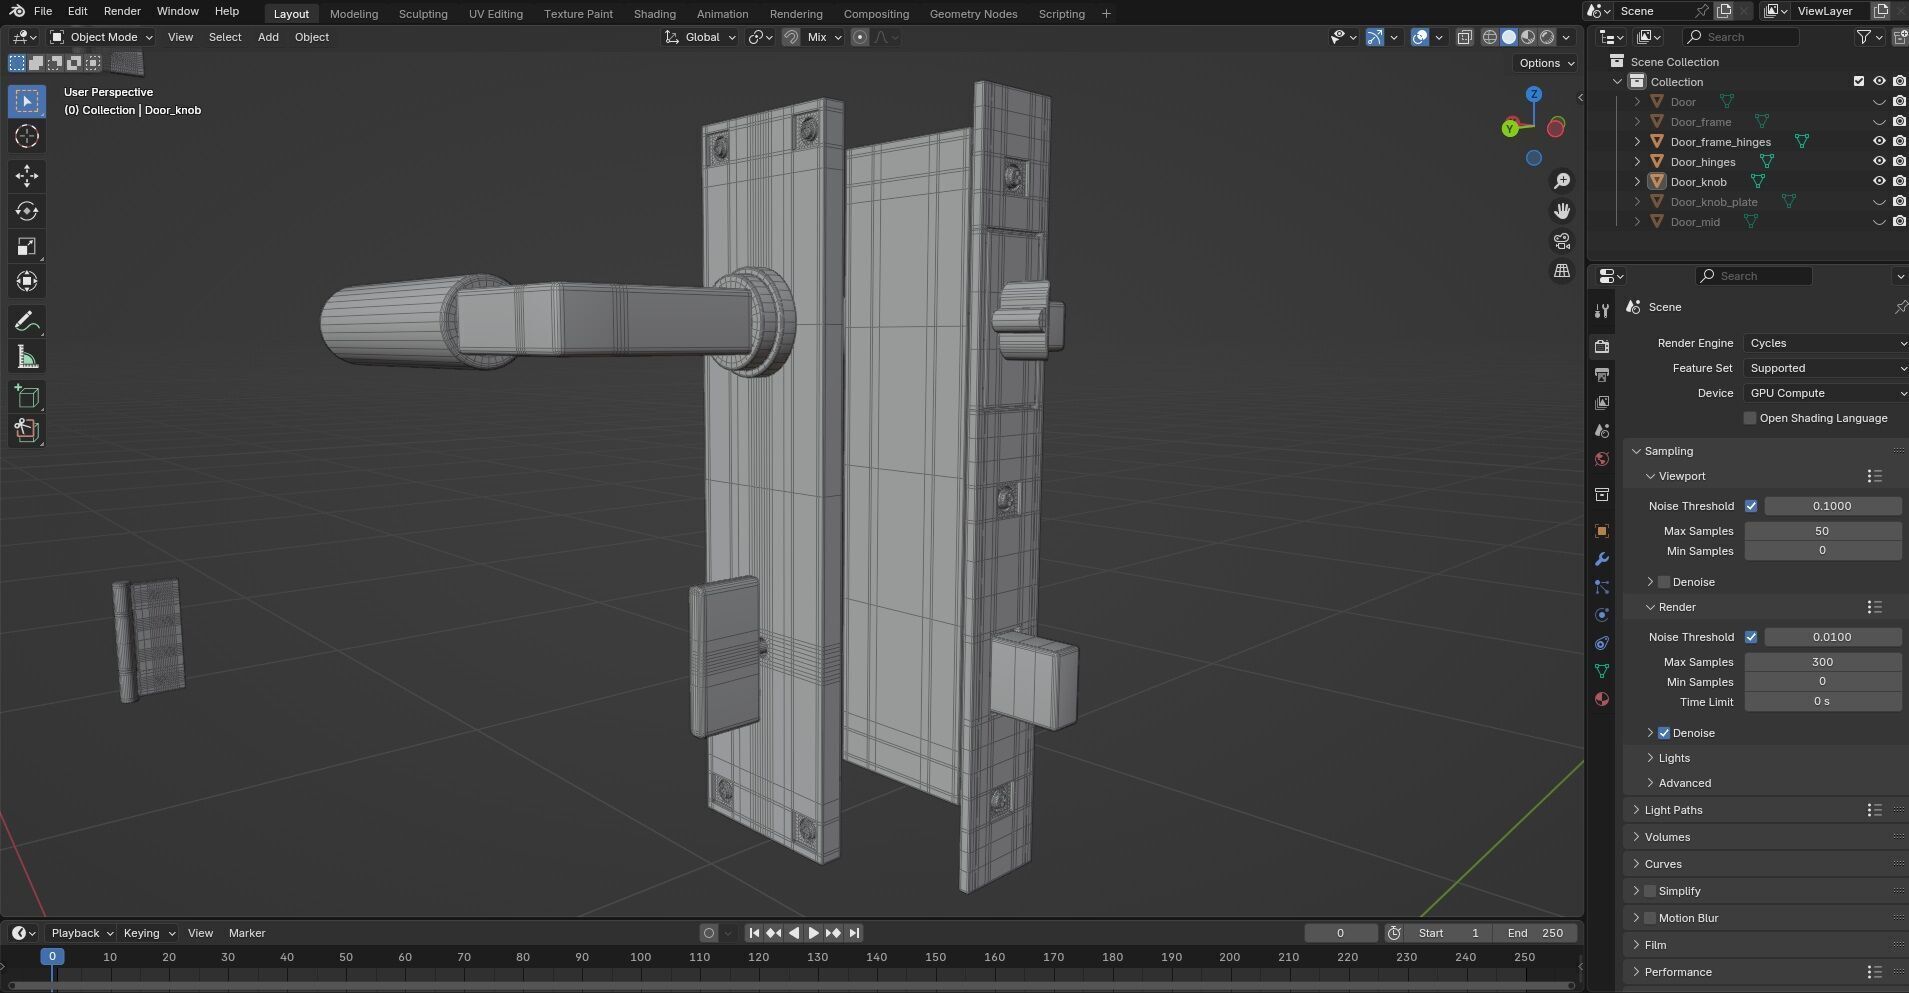Select the Add Cube tool
1909x993 pixels.
point(27,397)
